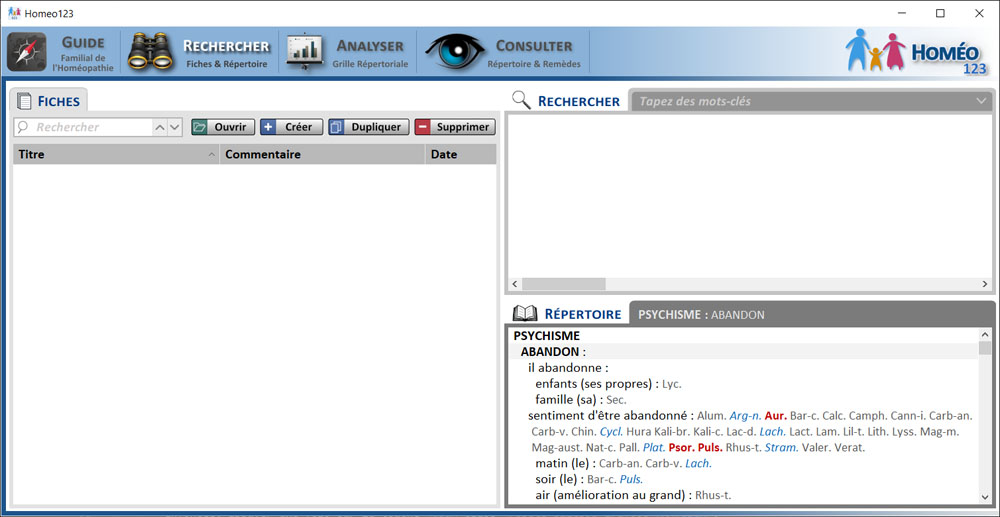The width and height of the screenshot is (1000, 517).
Task: Sort by the Commentaire column header
Action: [x=322, y=154]
